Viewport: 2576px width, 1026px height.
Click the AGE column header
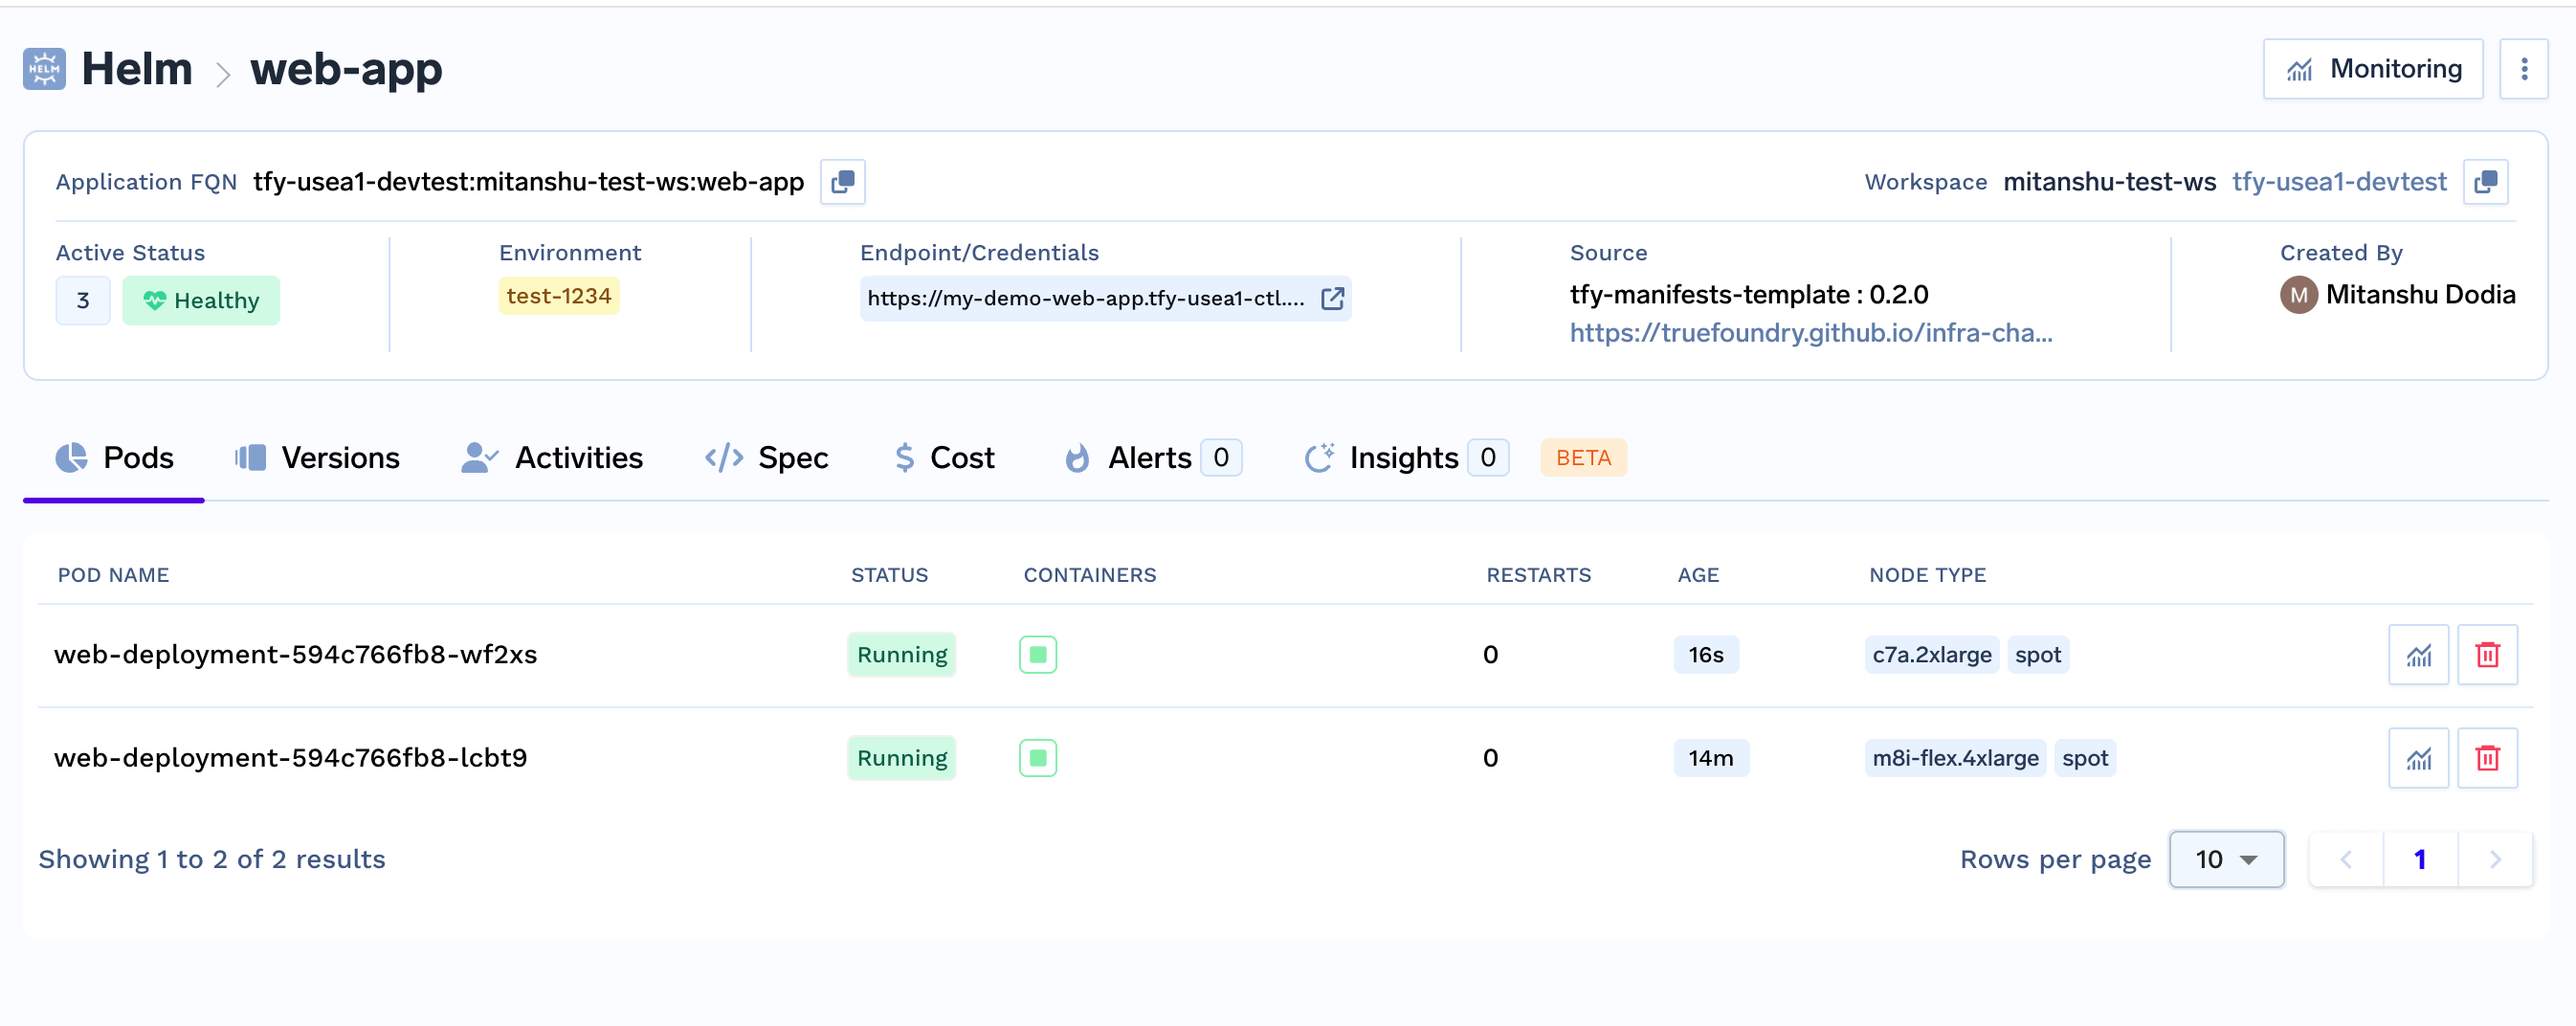click(x=1698, y=575)
